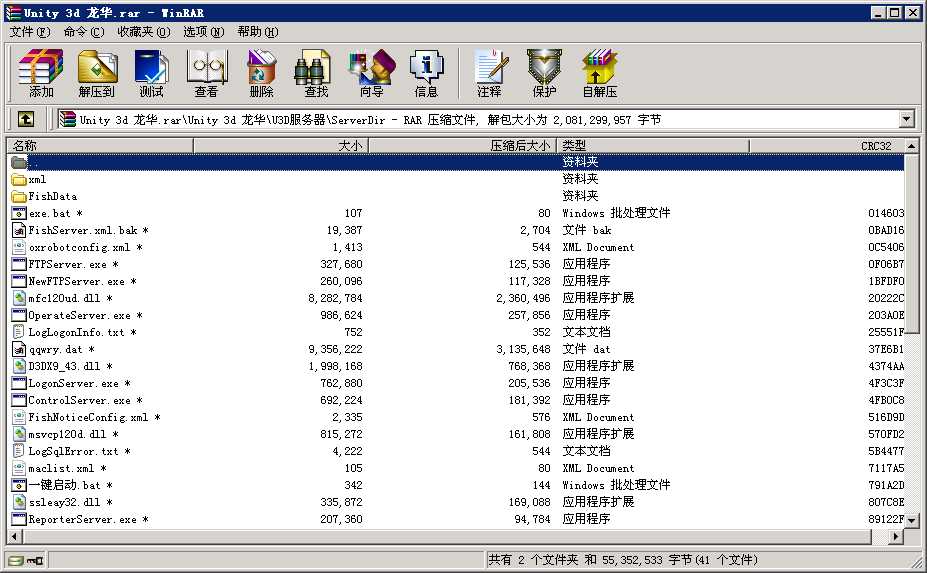
Task: Expand the archive path dropdown
Action: coord(907,120)
